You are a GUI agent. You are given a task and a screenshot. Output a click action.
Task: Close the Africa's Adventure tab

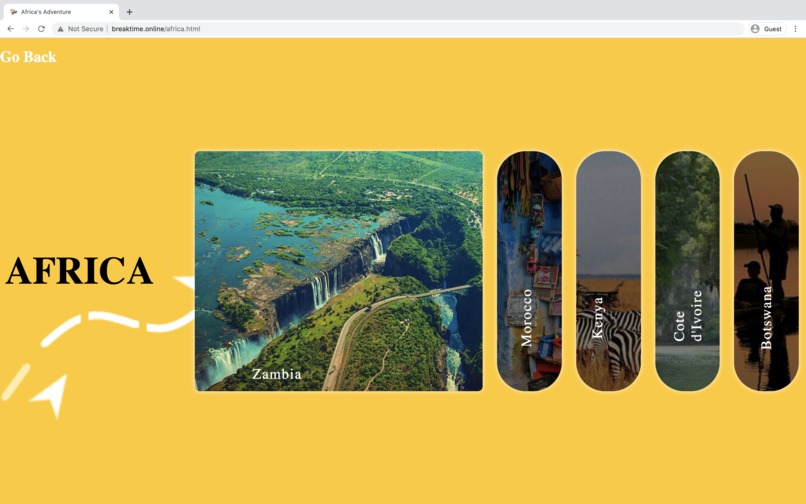(x=111, y=12)
